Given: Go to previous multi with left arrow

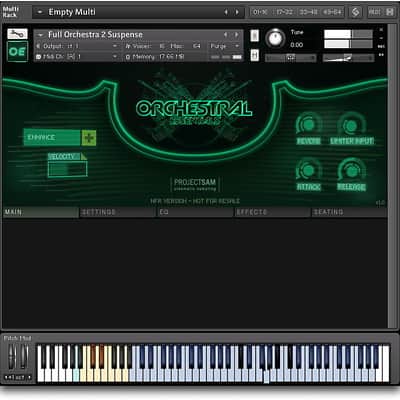Looking at the screenshot, I should click(x=226, y=12).
